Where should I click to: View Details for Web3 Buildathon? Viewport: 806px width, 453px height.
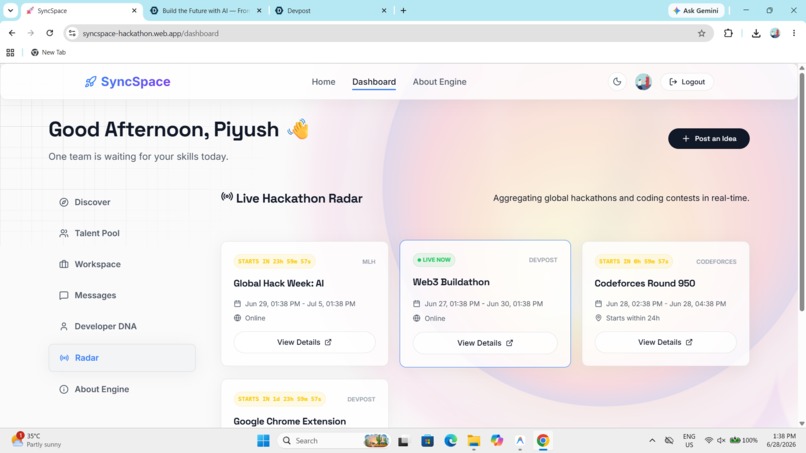coord(485,343)
